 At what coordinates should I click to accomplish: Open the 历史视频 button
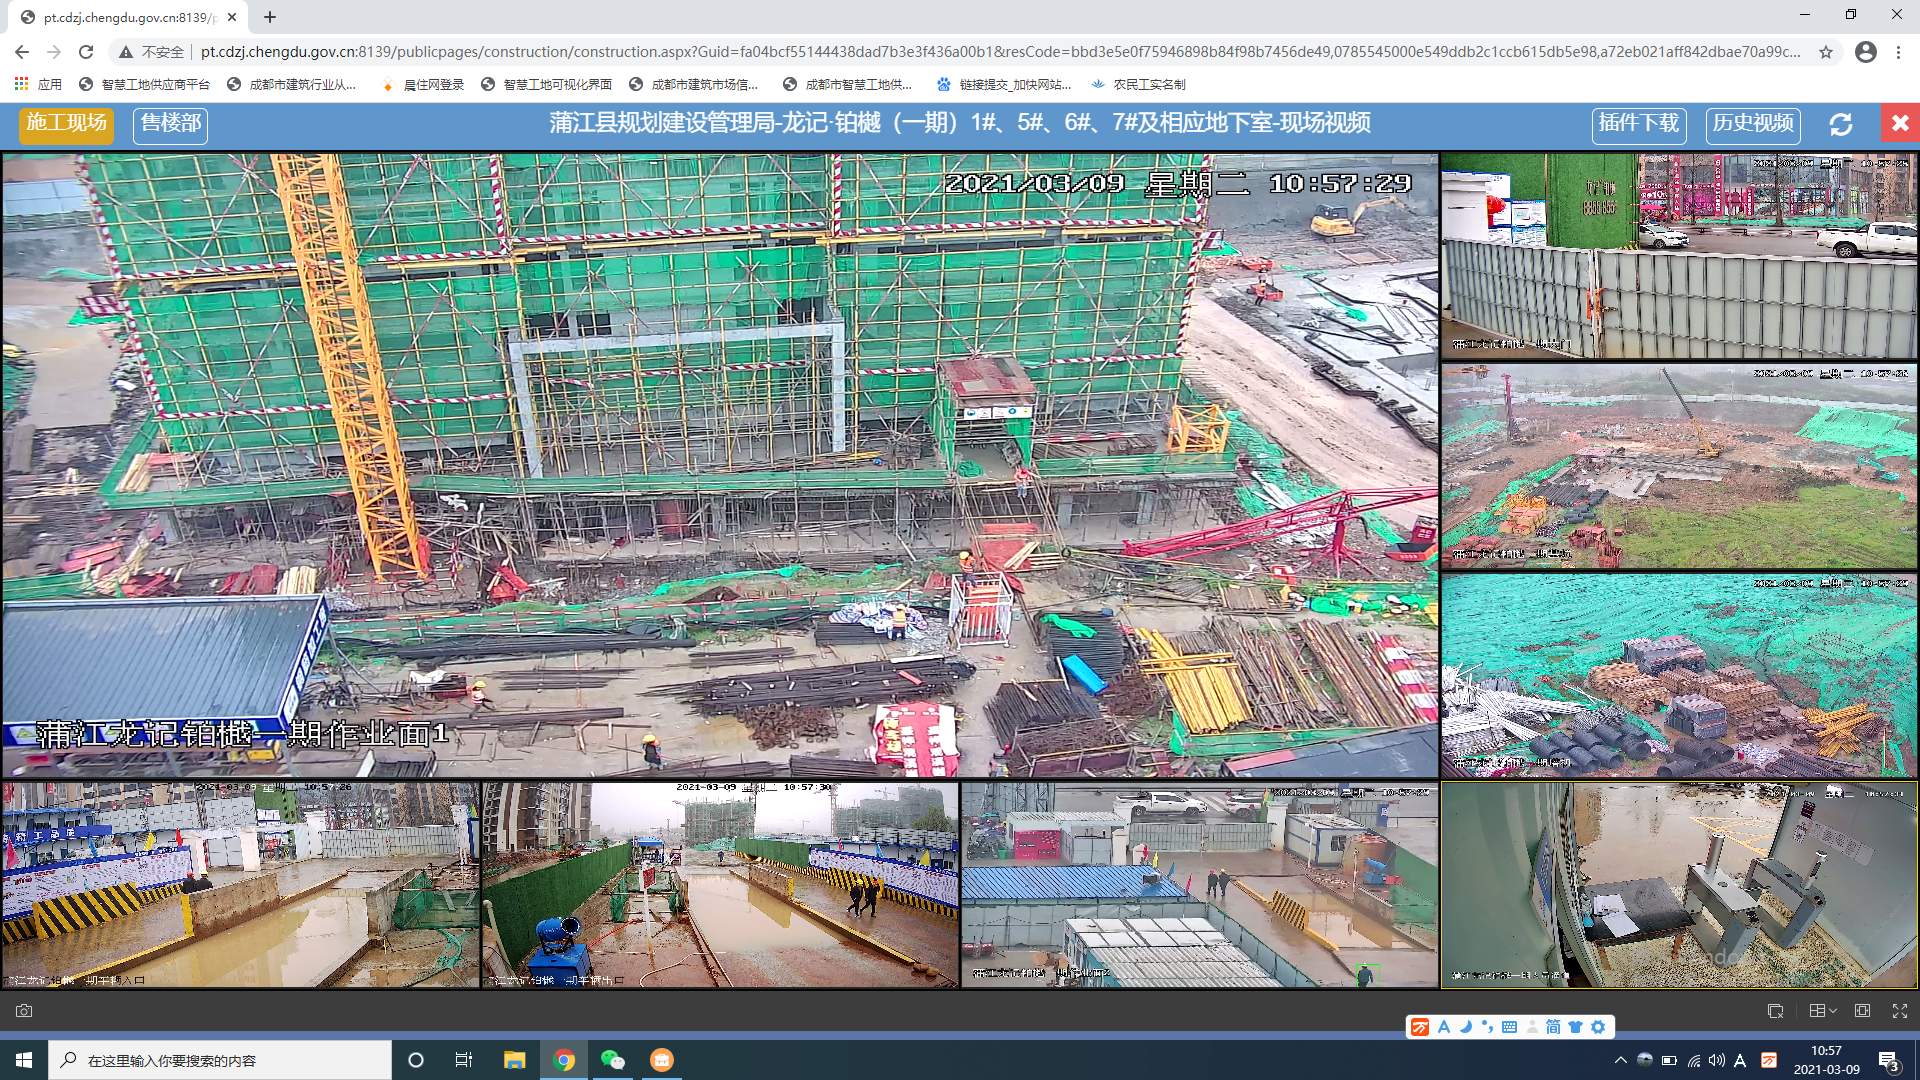[1752, 124]
